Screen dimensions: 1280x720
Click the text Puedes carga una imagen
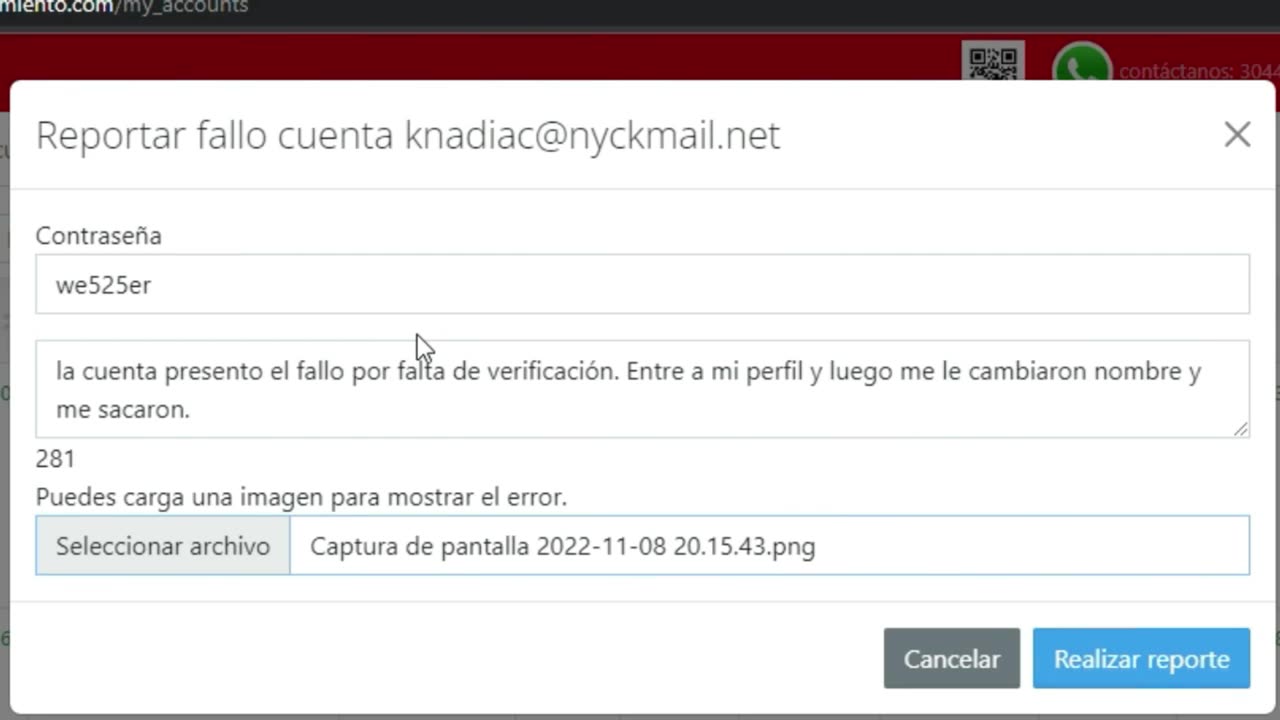(x=301, y=497)
